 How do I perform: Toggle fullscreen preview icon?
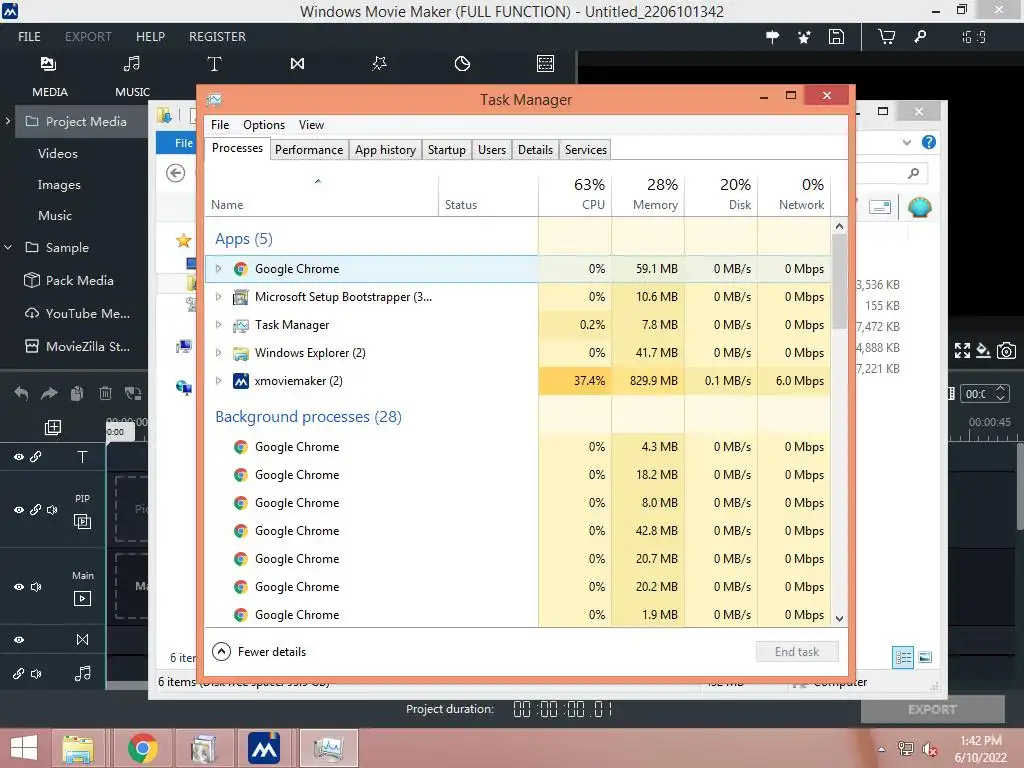pos(962,351)
